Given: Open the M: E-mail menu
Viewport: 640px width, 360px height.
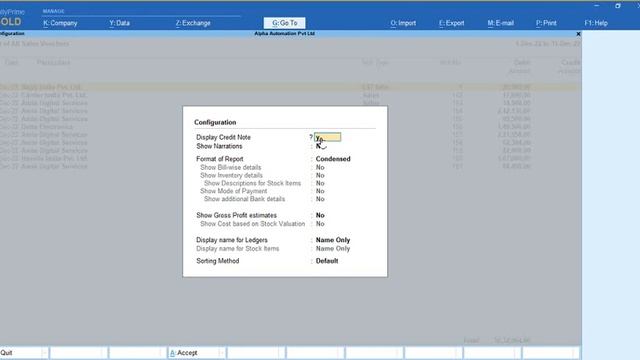Looking at the screenshot, I should pos(500,23).
